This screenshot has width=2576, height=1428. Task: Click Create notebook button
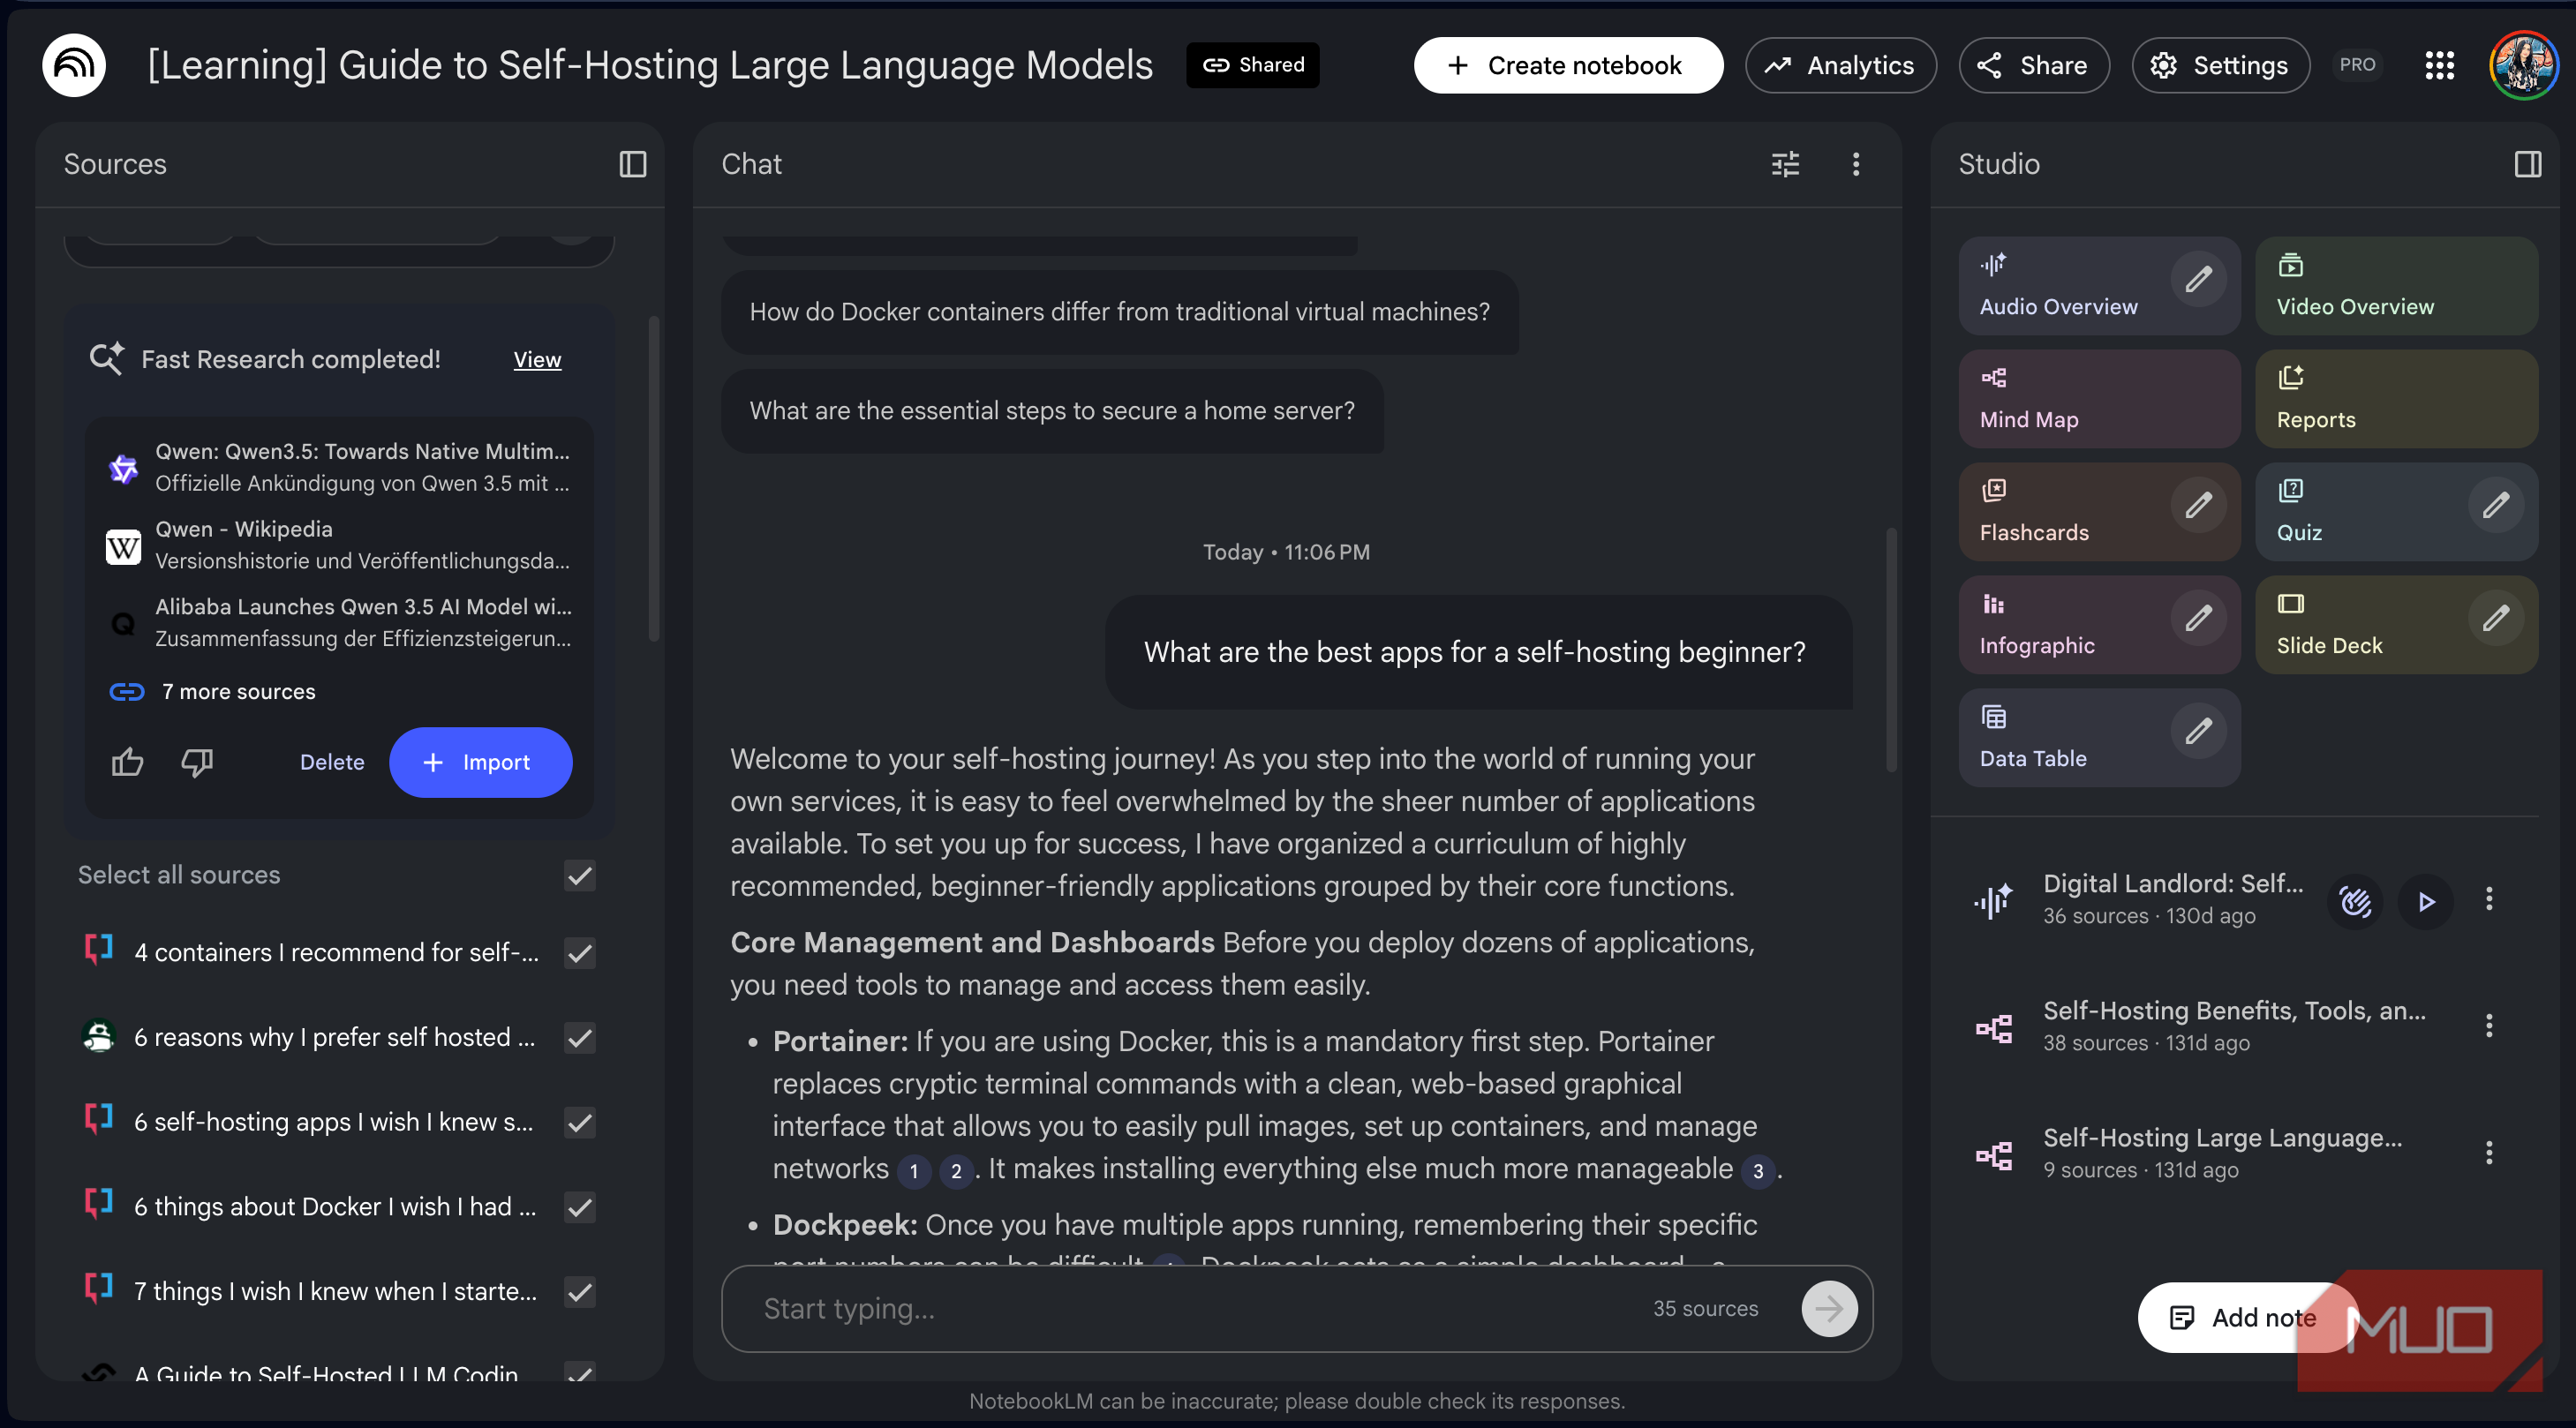1568,65
